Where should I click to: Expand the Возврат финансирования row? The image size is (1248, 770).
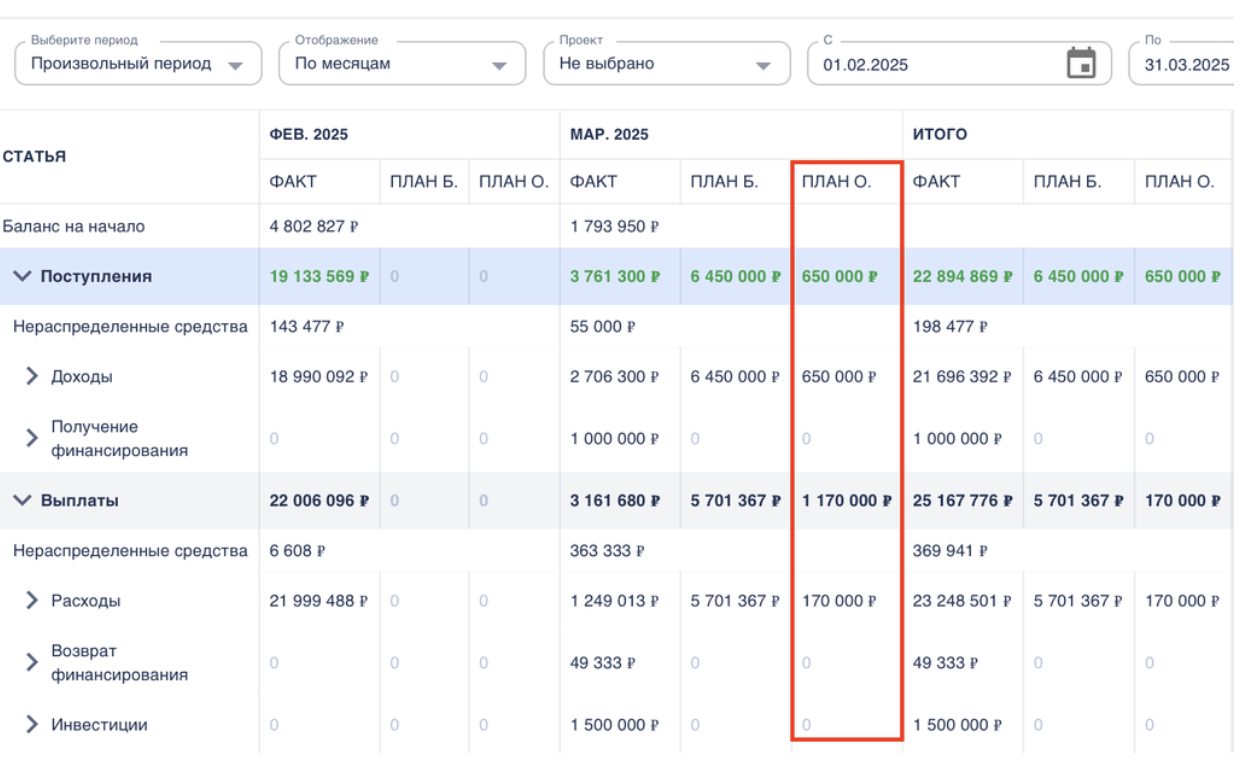[x=32, y=662]
